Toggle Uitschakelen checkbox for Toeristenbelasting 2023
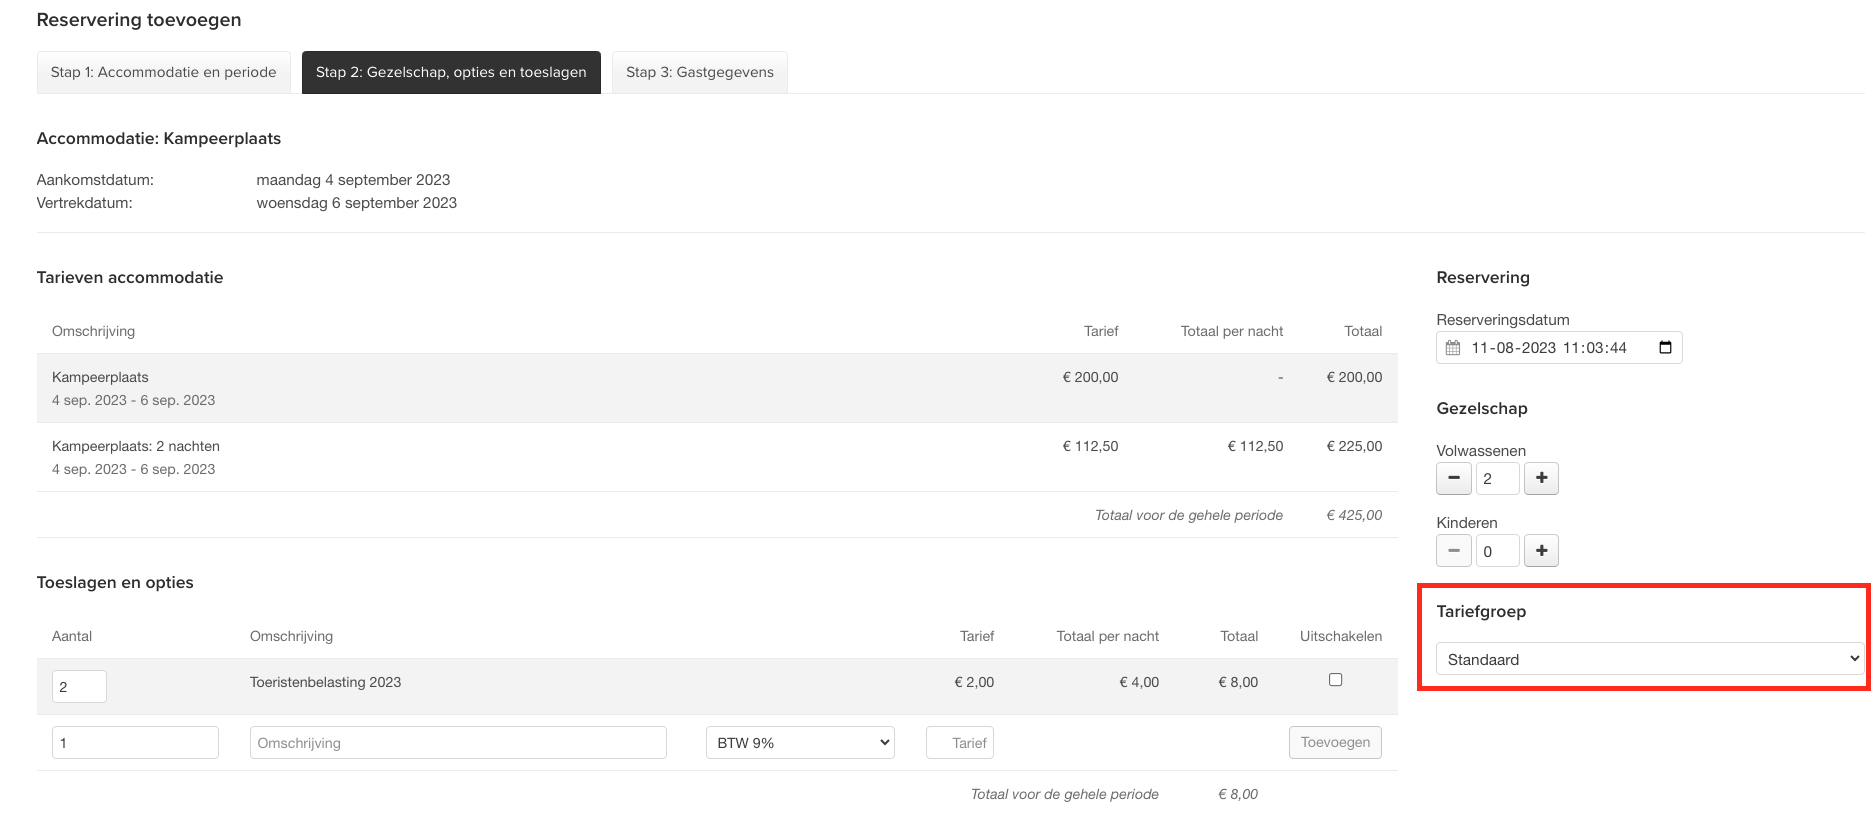Screen dimensions: 1875x815 tap(1335, 680)
